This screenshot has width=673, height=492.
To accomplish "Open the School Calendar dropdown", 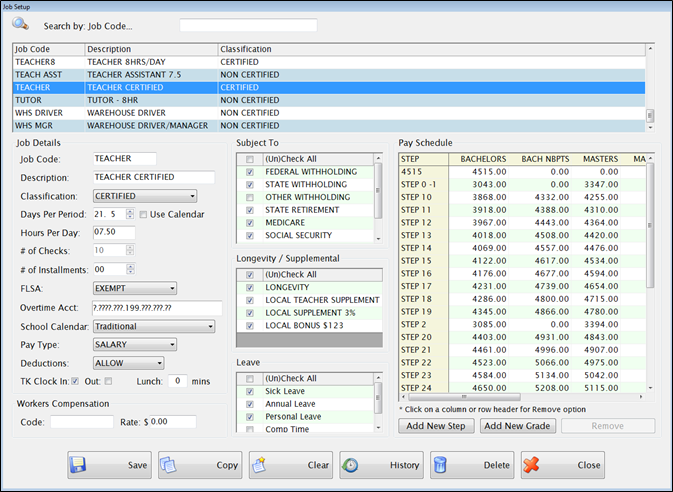I will pos(154,326).
